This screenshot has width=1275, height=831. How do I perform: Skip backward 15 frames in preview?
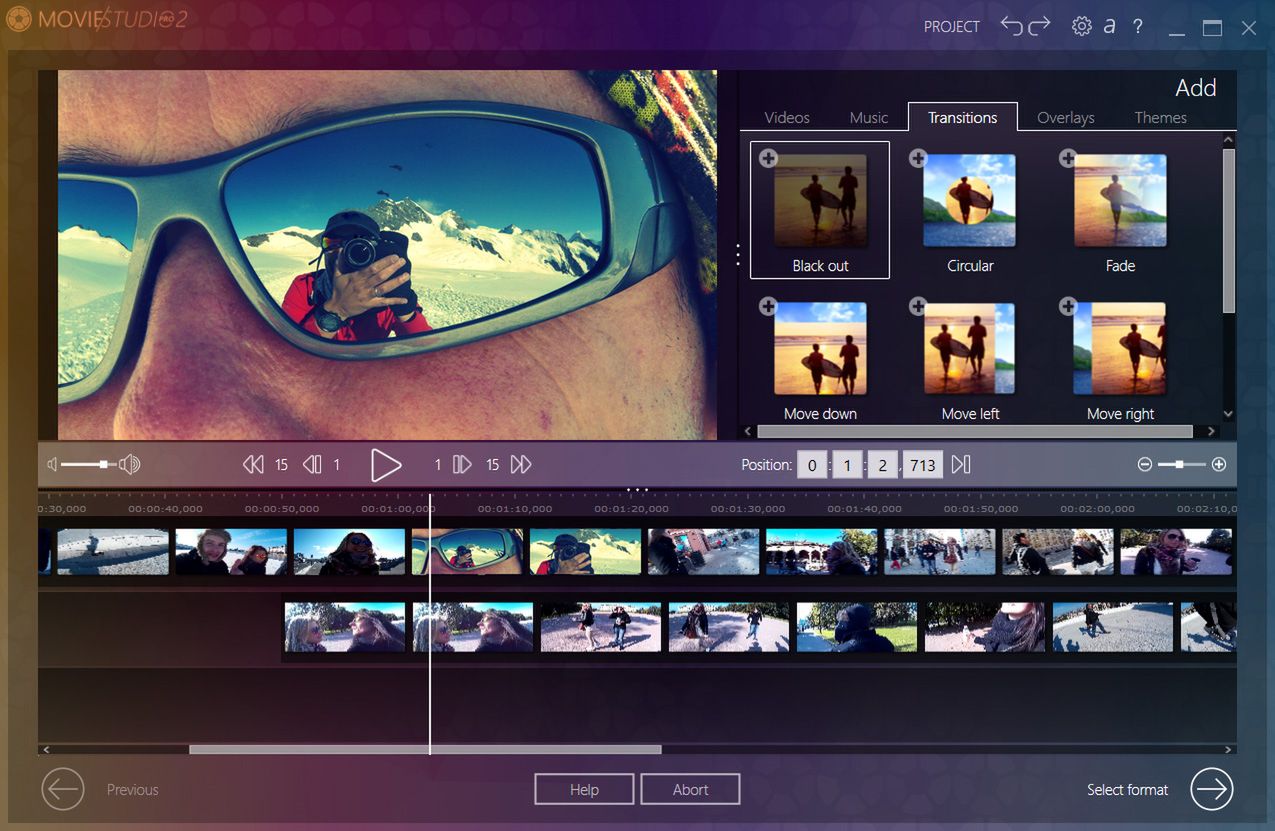coord(253,463)
